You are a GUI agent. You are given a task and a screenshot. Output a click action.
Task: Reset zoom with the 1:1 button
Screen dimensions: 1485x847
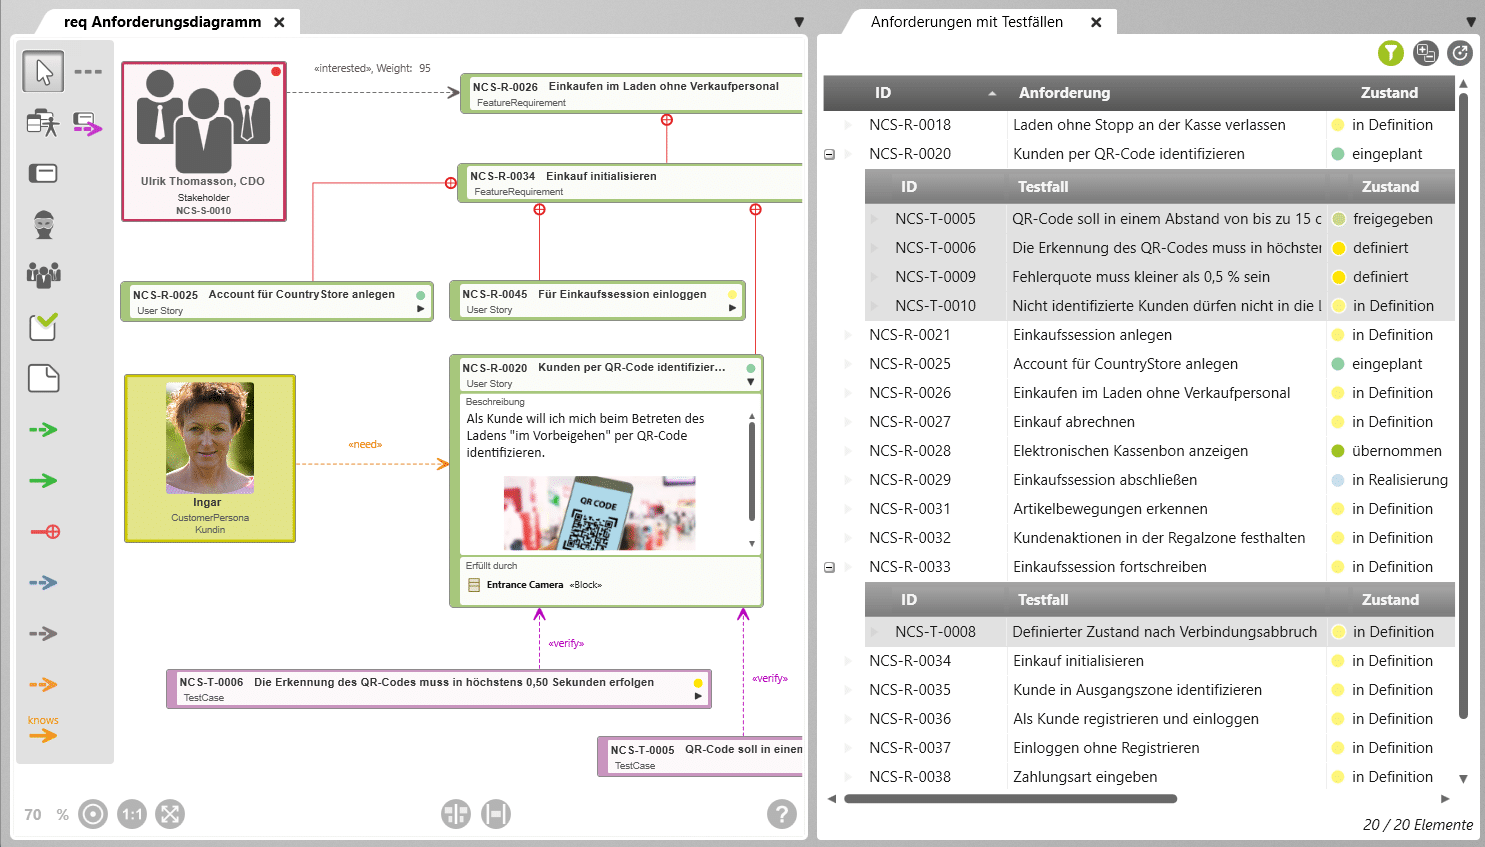click(x=132, y=814)
